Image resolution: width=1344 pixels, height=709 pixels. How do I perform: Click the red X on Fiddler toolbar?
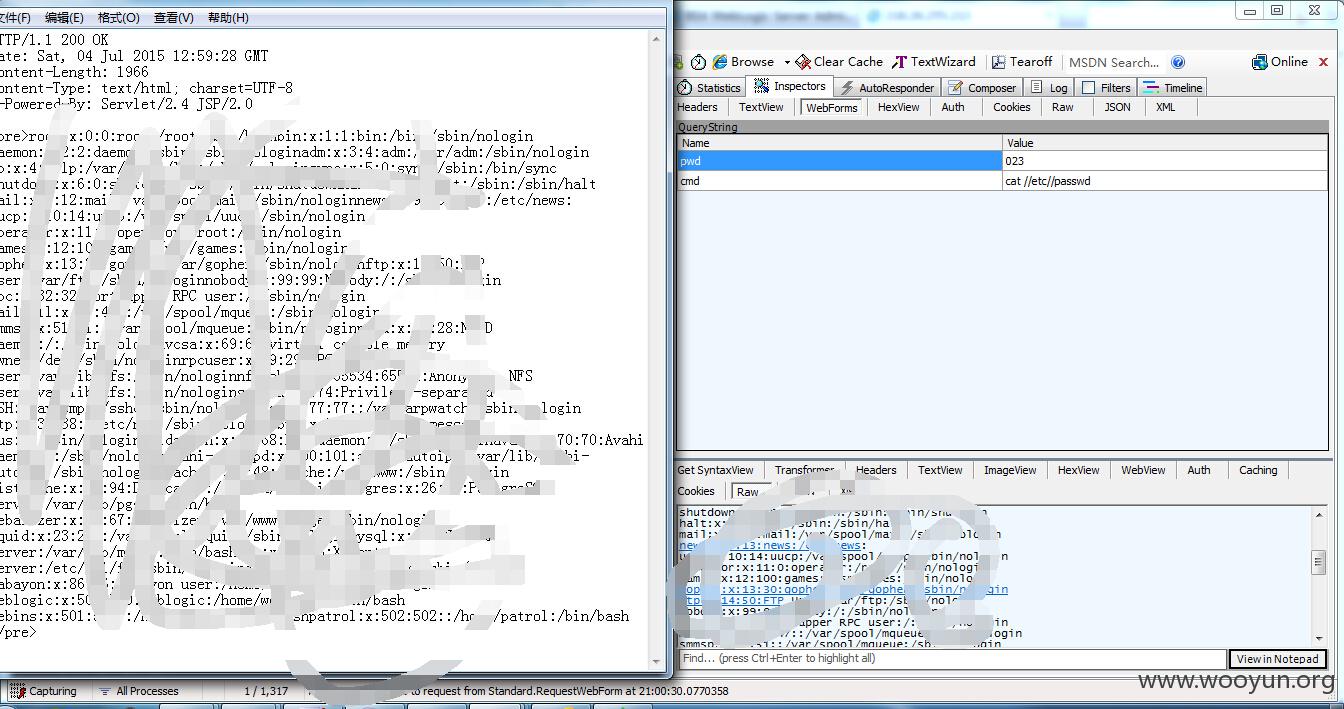(1324, 62)
